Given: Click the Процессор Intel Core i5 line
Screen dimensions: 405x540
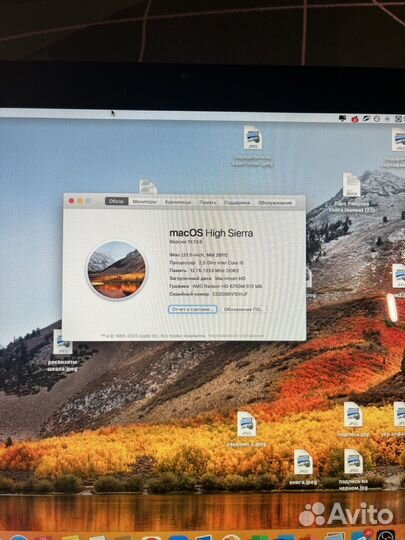Looking at the screenshot, I should click(x=207, y=262).
